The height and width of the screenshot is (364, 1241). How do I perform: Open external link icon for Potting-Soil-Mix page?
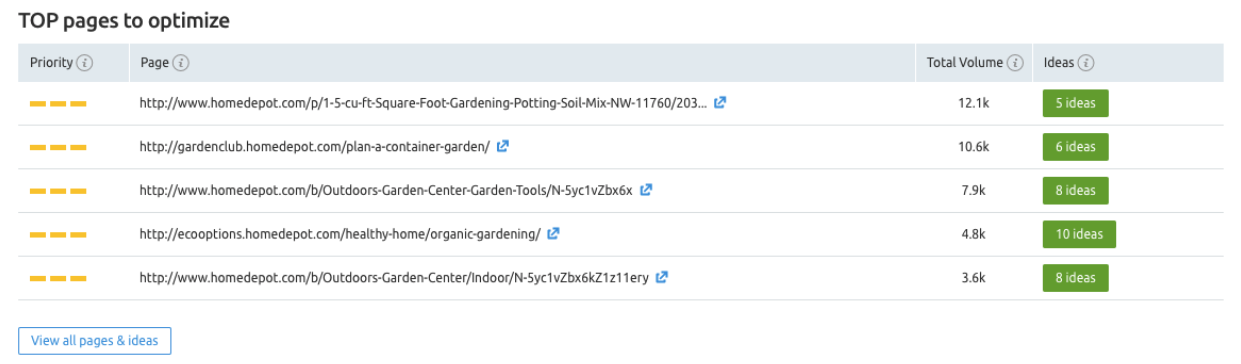[720, 102]
